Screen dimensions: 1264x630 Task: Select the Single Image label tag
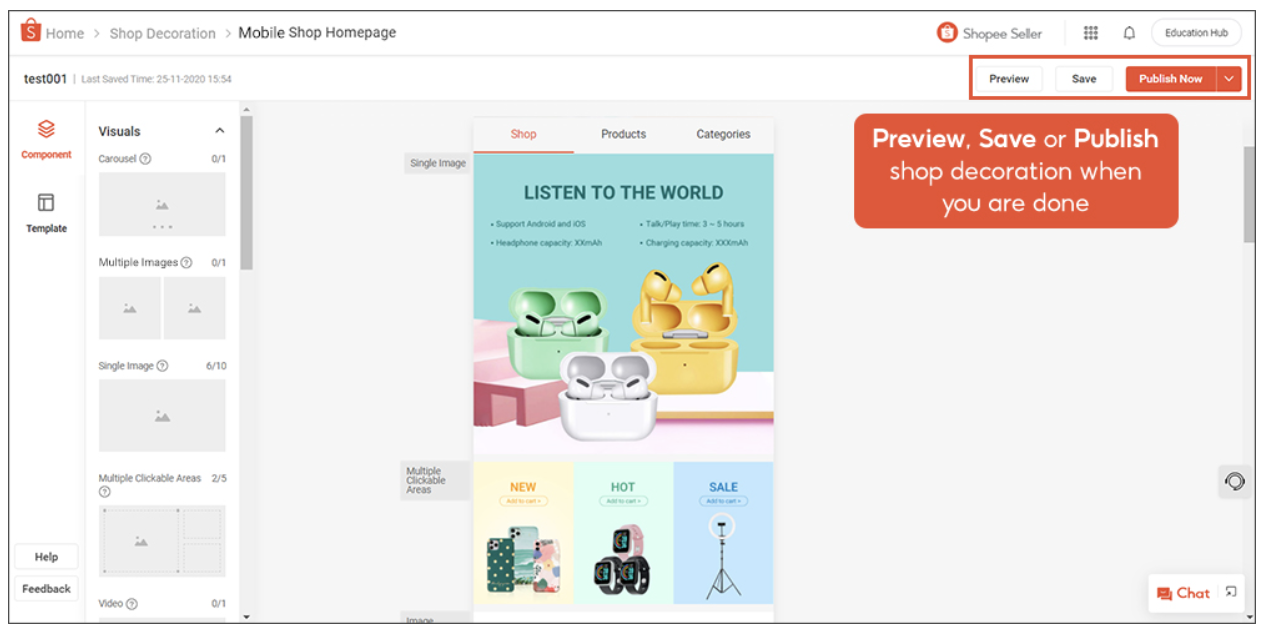coord(438,163)
